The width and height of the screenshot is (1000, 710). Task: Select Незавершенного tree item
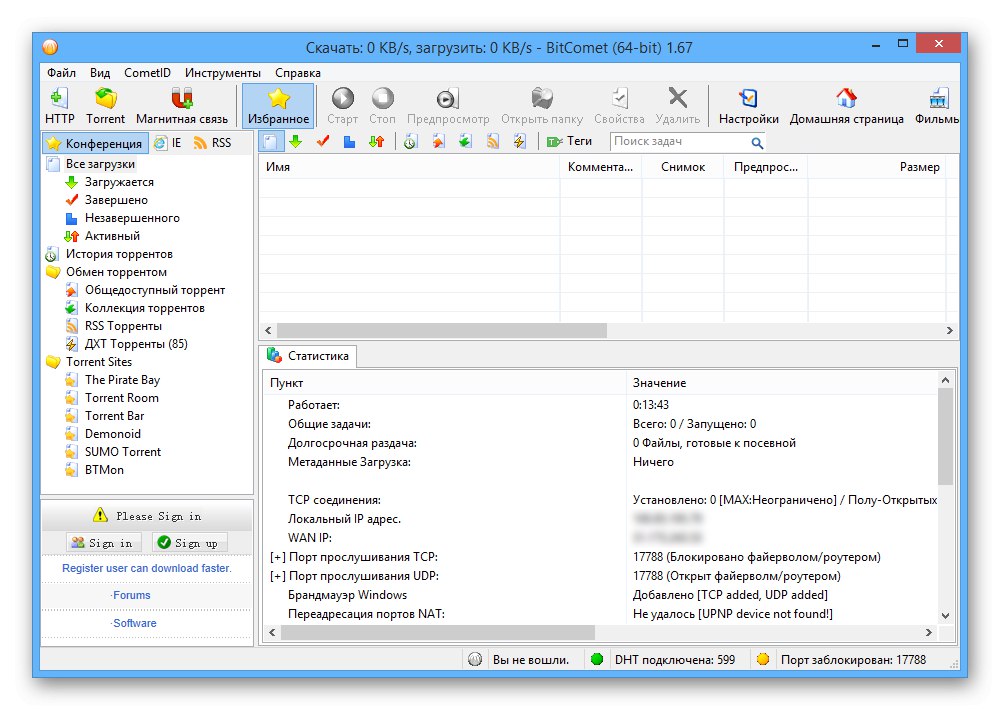(x=132, y=218)
